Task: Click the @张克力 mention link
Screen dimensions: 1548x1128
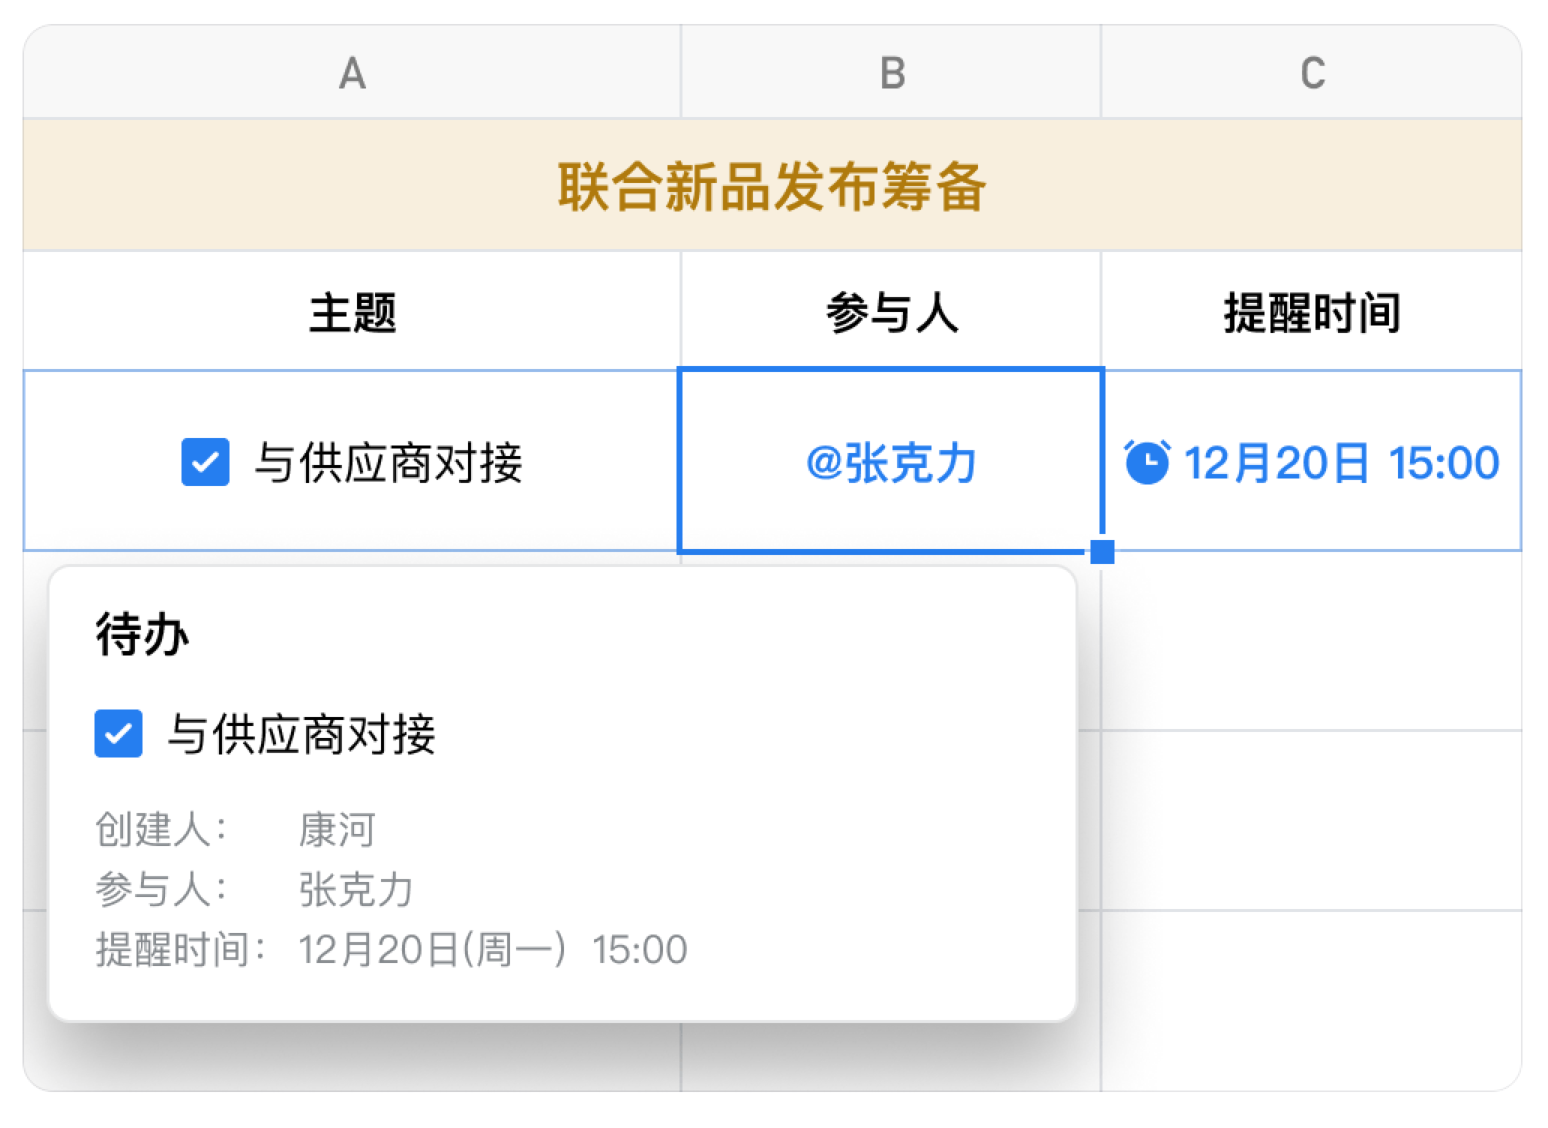Action: pos(891,463)
